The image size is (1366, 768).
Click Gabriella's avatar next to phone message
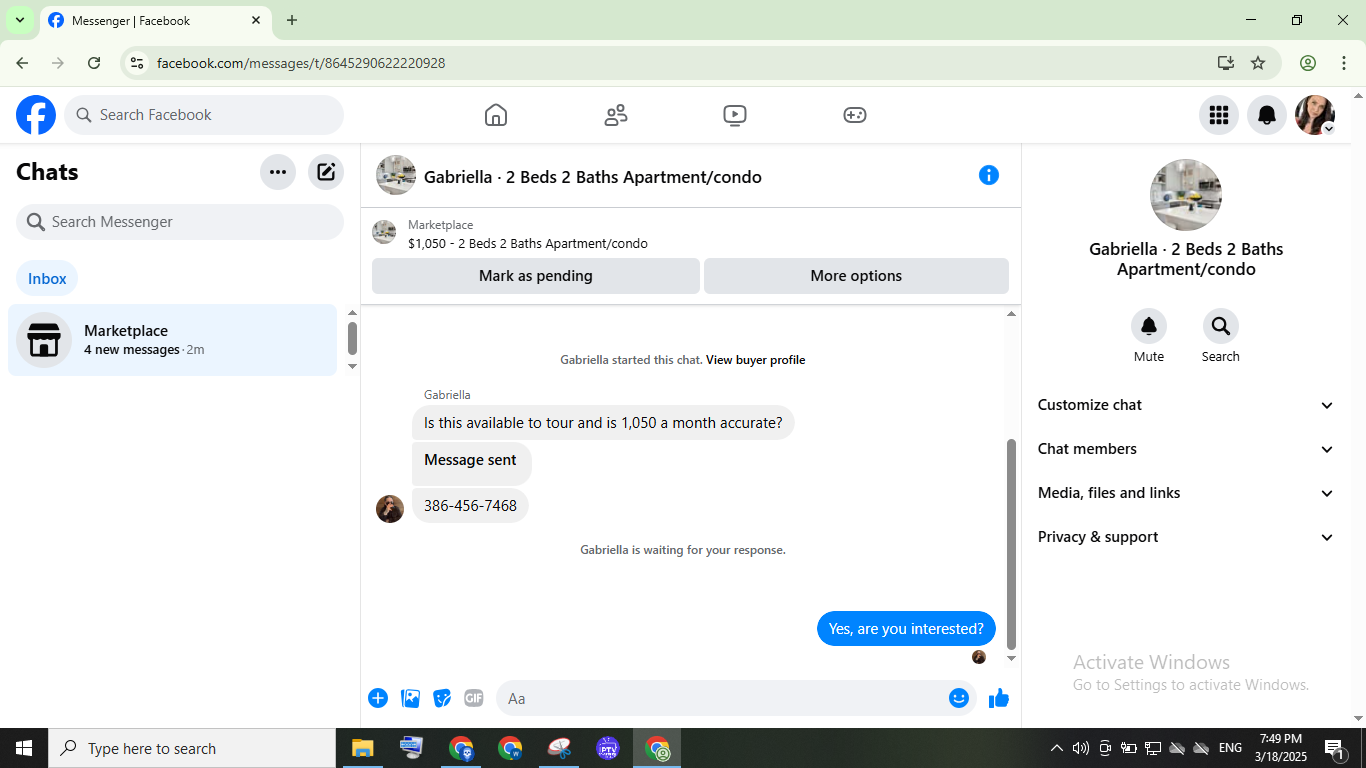pyautogui.click(x=390, y=508)
